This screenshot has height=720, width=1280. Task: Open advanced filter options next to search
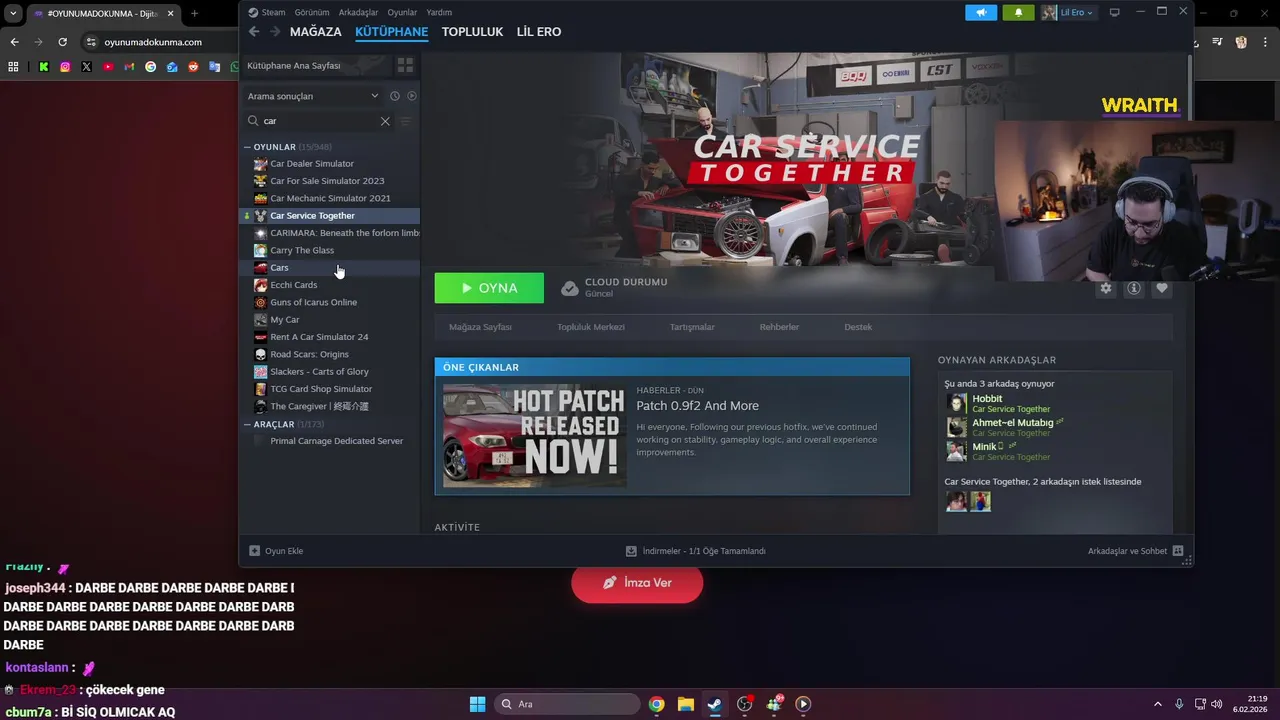(405, 121)
